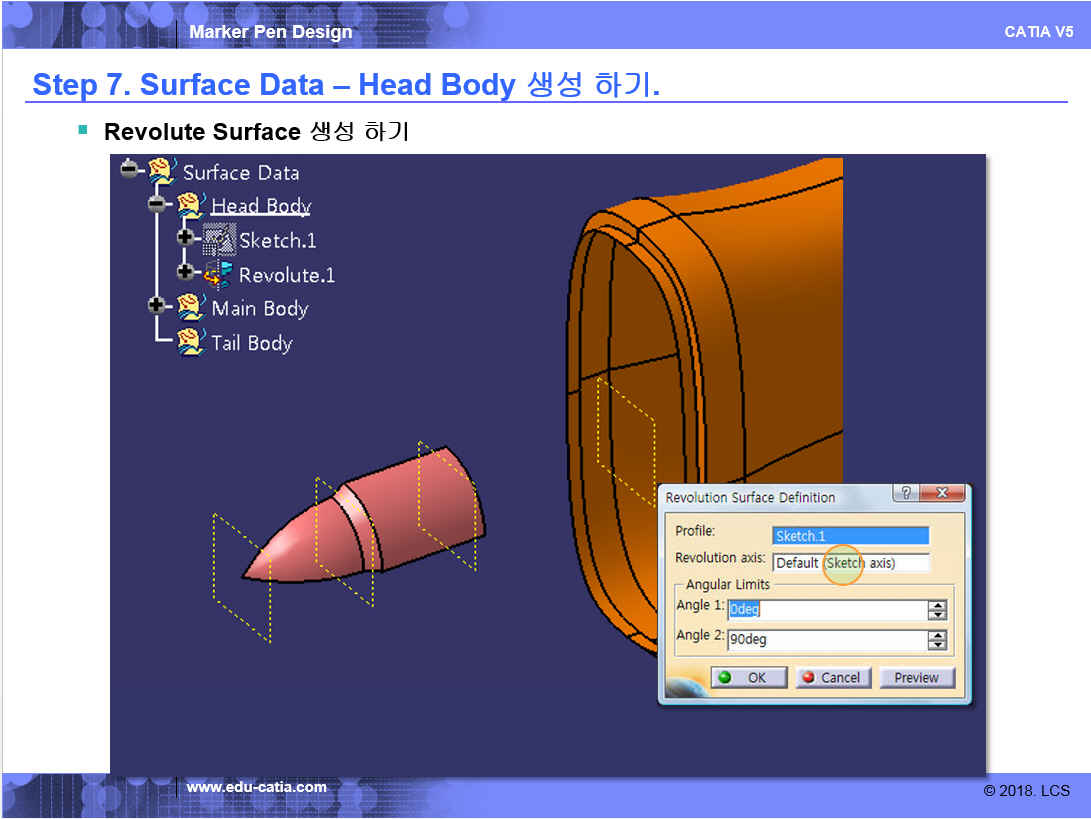Select the Revolute.1 surface icon in tree

[x=218, y=274]
